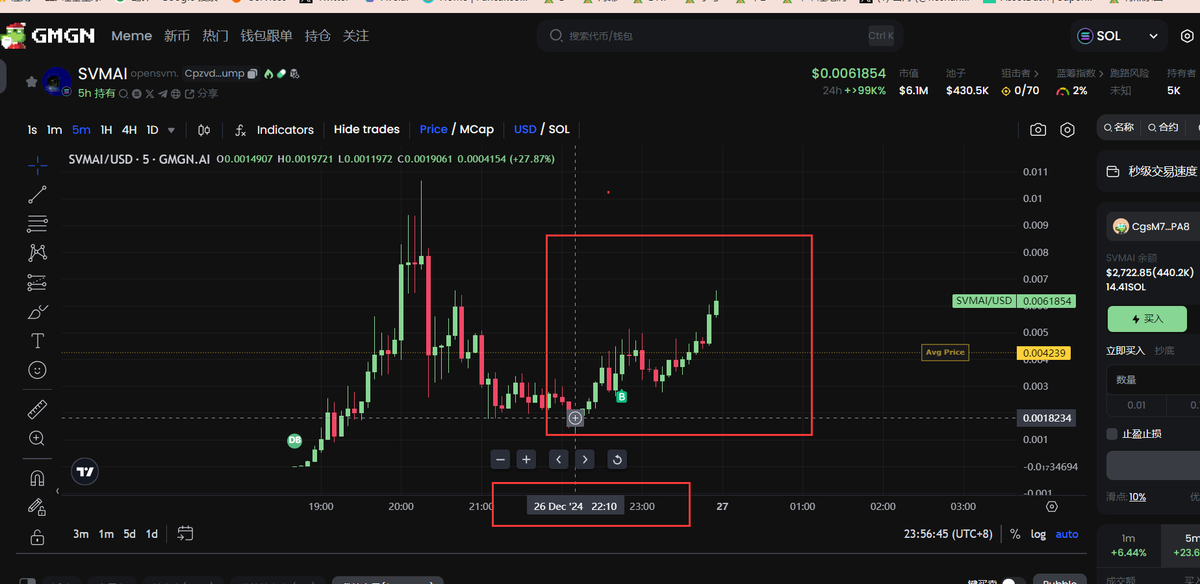
Task: Toggle lock all drawings
Action: pyautogui.click(x=37, y=536)
